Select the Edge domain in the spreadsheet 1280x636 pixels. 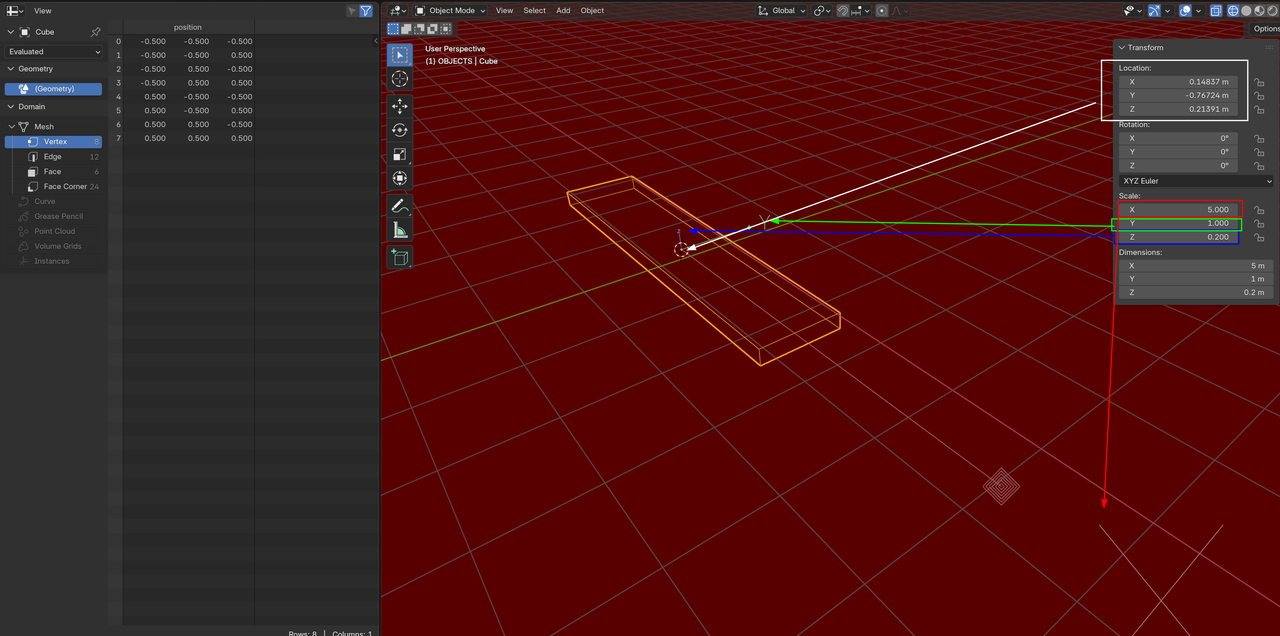coord(52,157)
